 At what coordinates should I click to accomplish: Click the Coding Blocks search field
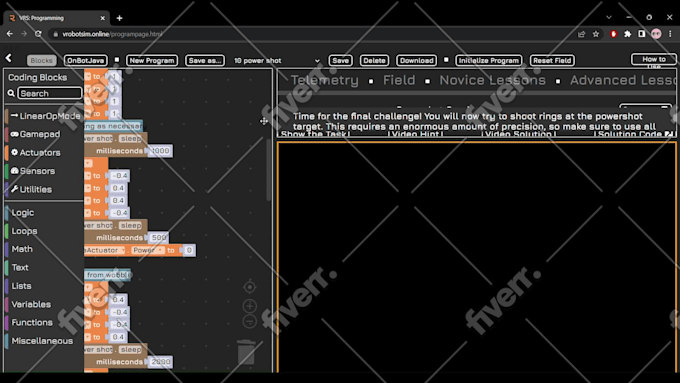click(x=49, y=93)
